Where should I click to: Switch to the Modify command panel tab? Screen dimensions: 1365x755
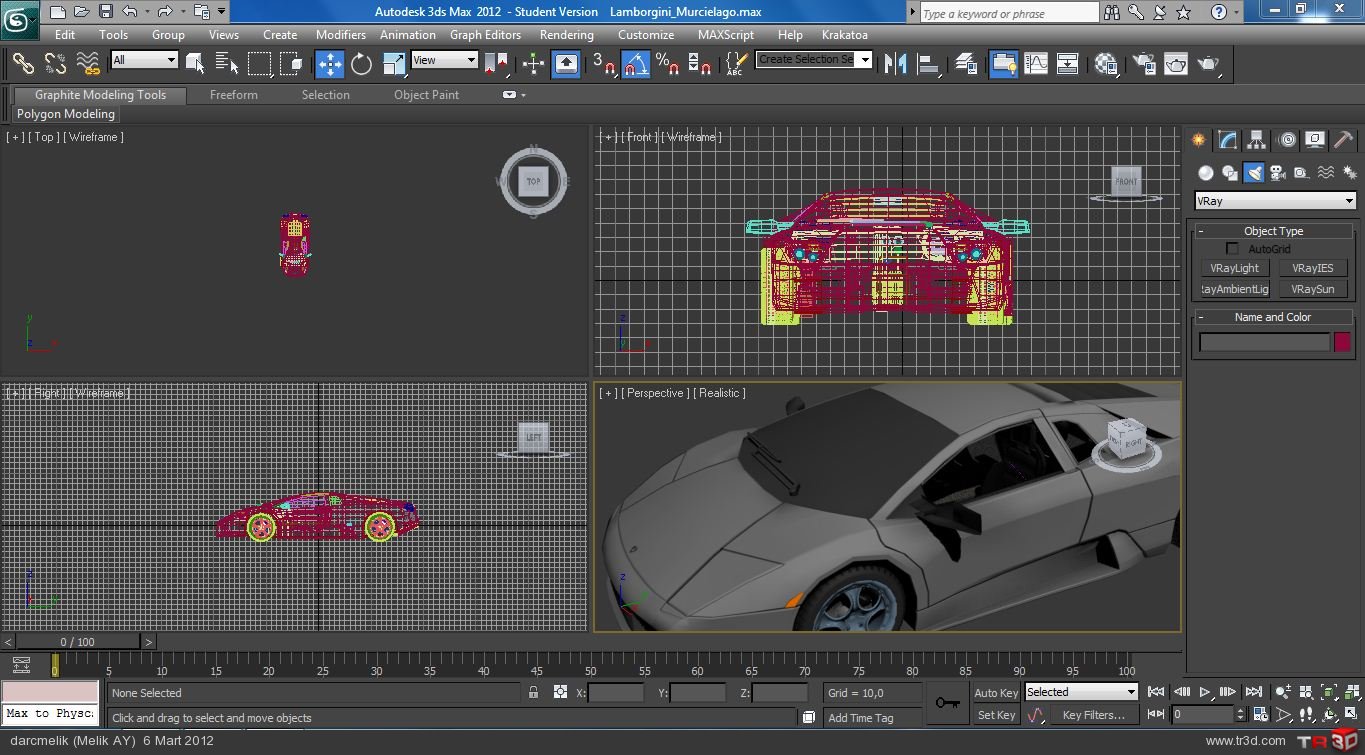point(1228,140)
